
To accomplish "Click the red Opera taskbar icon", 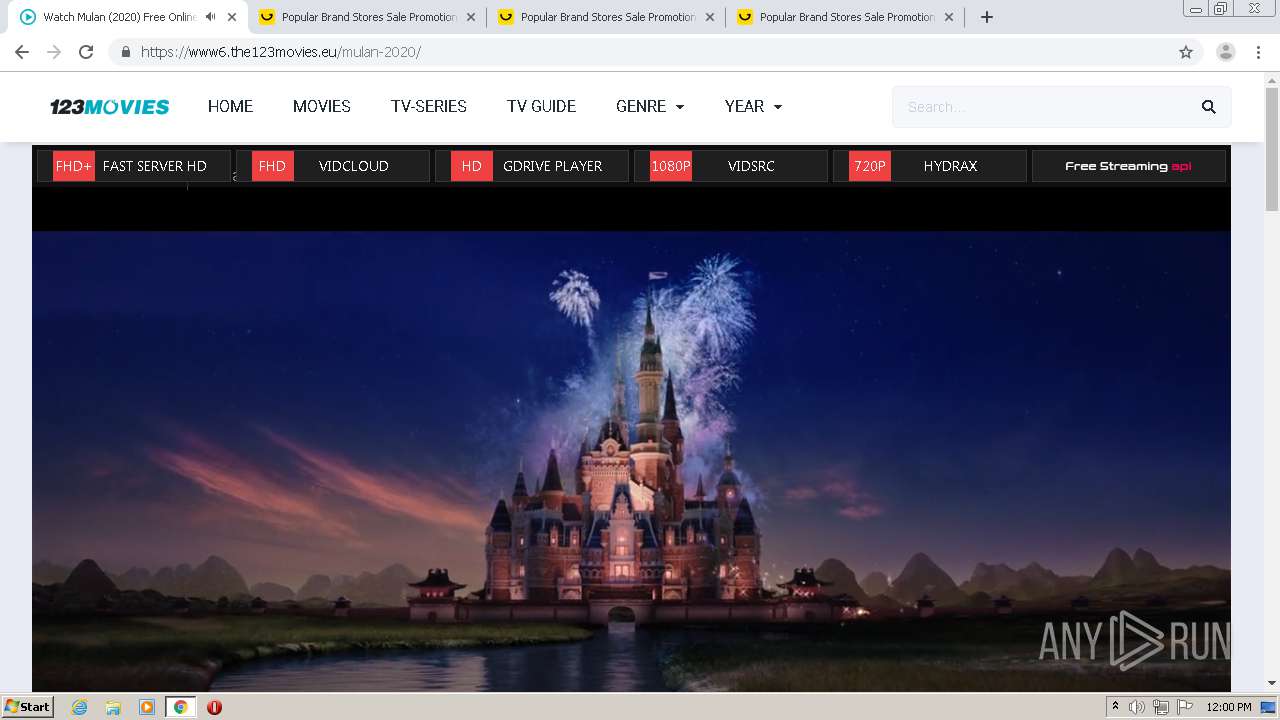I will pos(214,707).
